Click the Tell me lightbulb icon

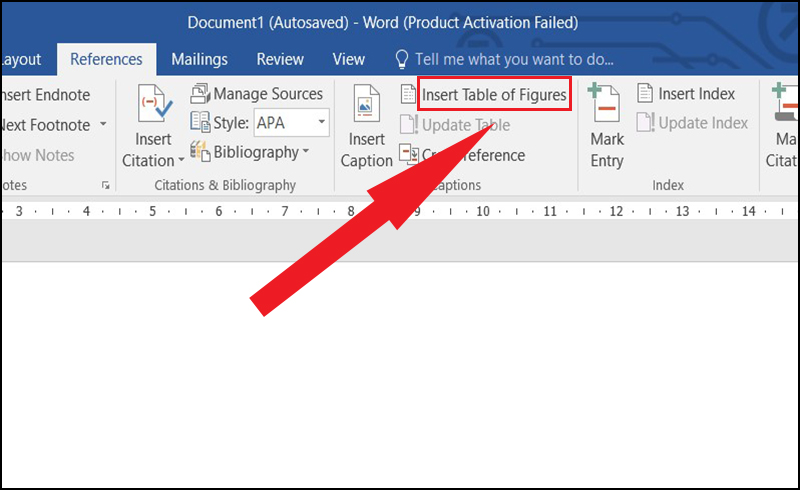(x=402, y=59)
